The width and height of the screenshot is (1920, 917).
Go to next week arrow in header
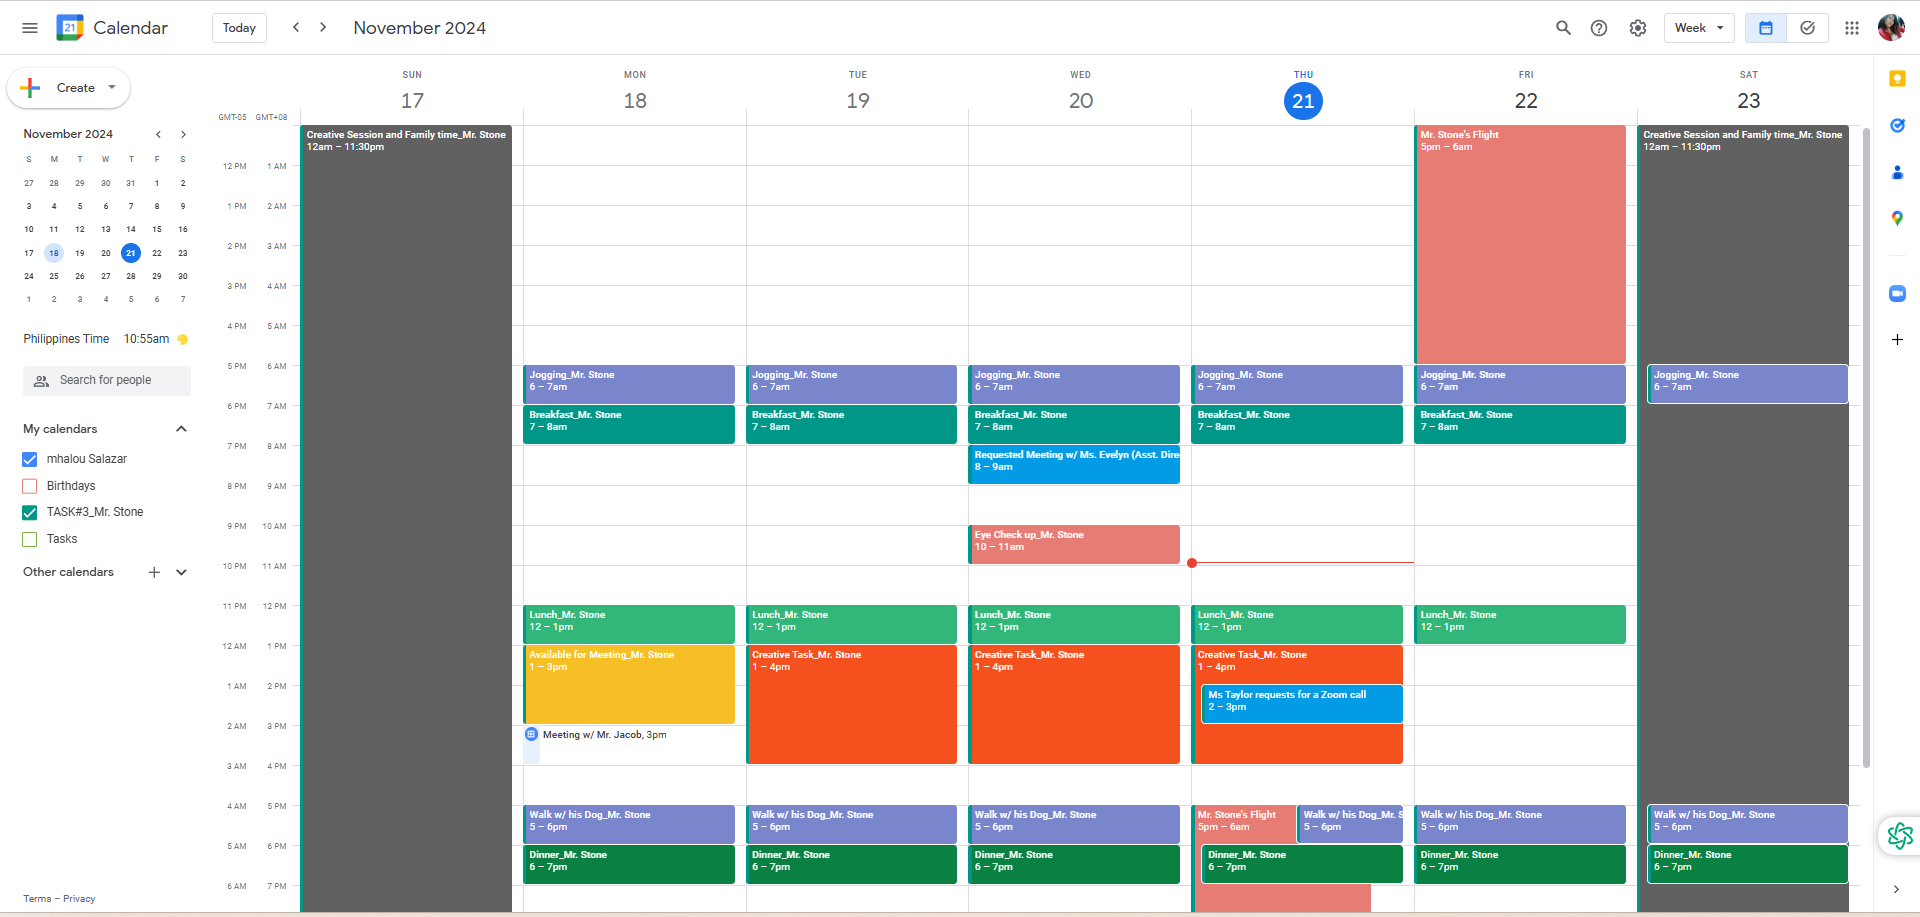tap(323, 28)
